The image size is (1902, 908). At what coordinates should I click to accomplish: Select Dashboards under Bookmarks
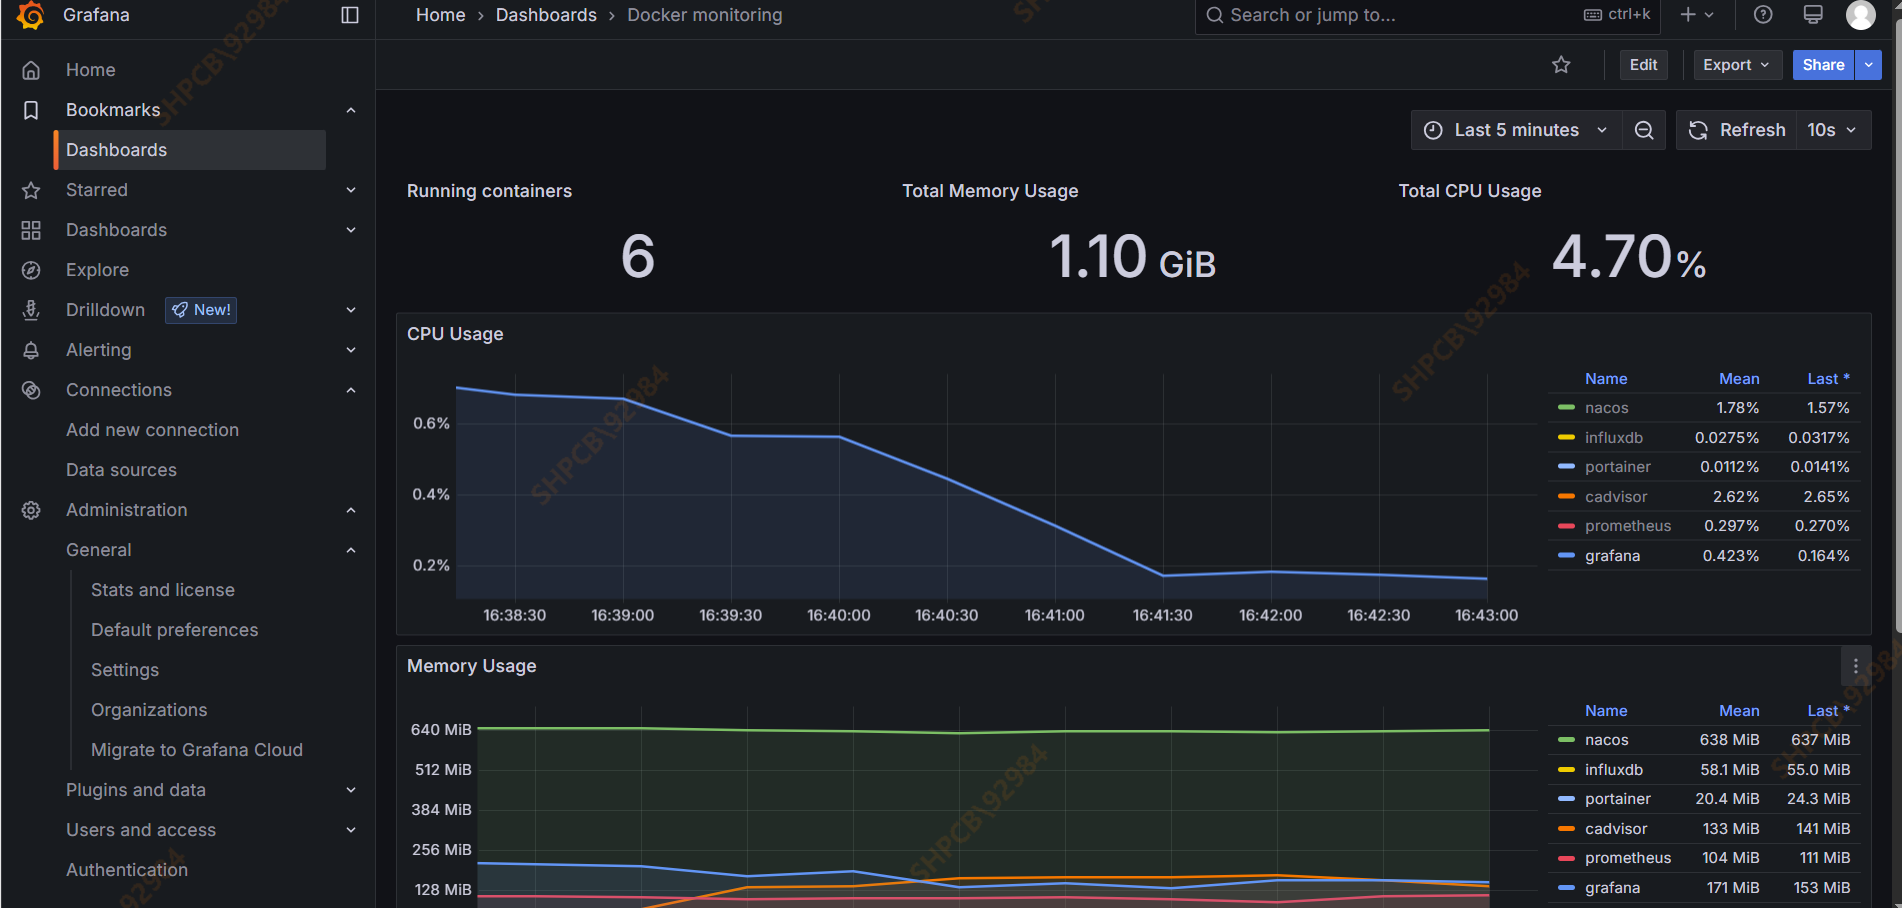coord(190,150)
